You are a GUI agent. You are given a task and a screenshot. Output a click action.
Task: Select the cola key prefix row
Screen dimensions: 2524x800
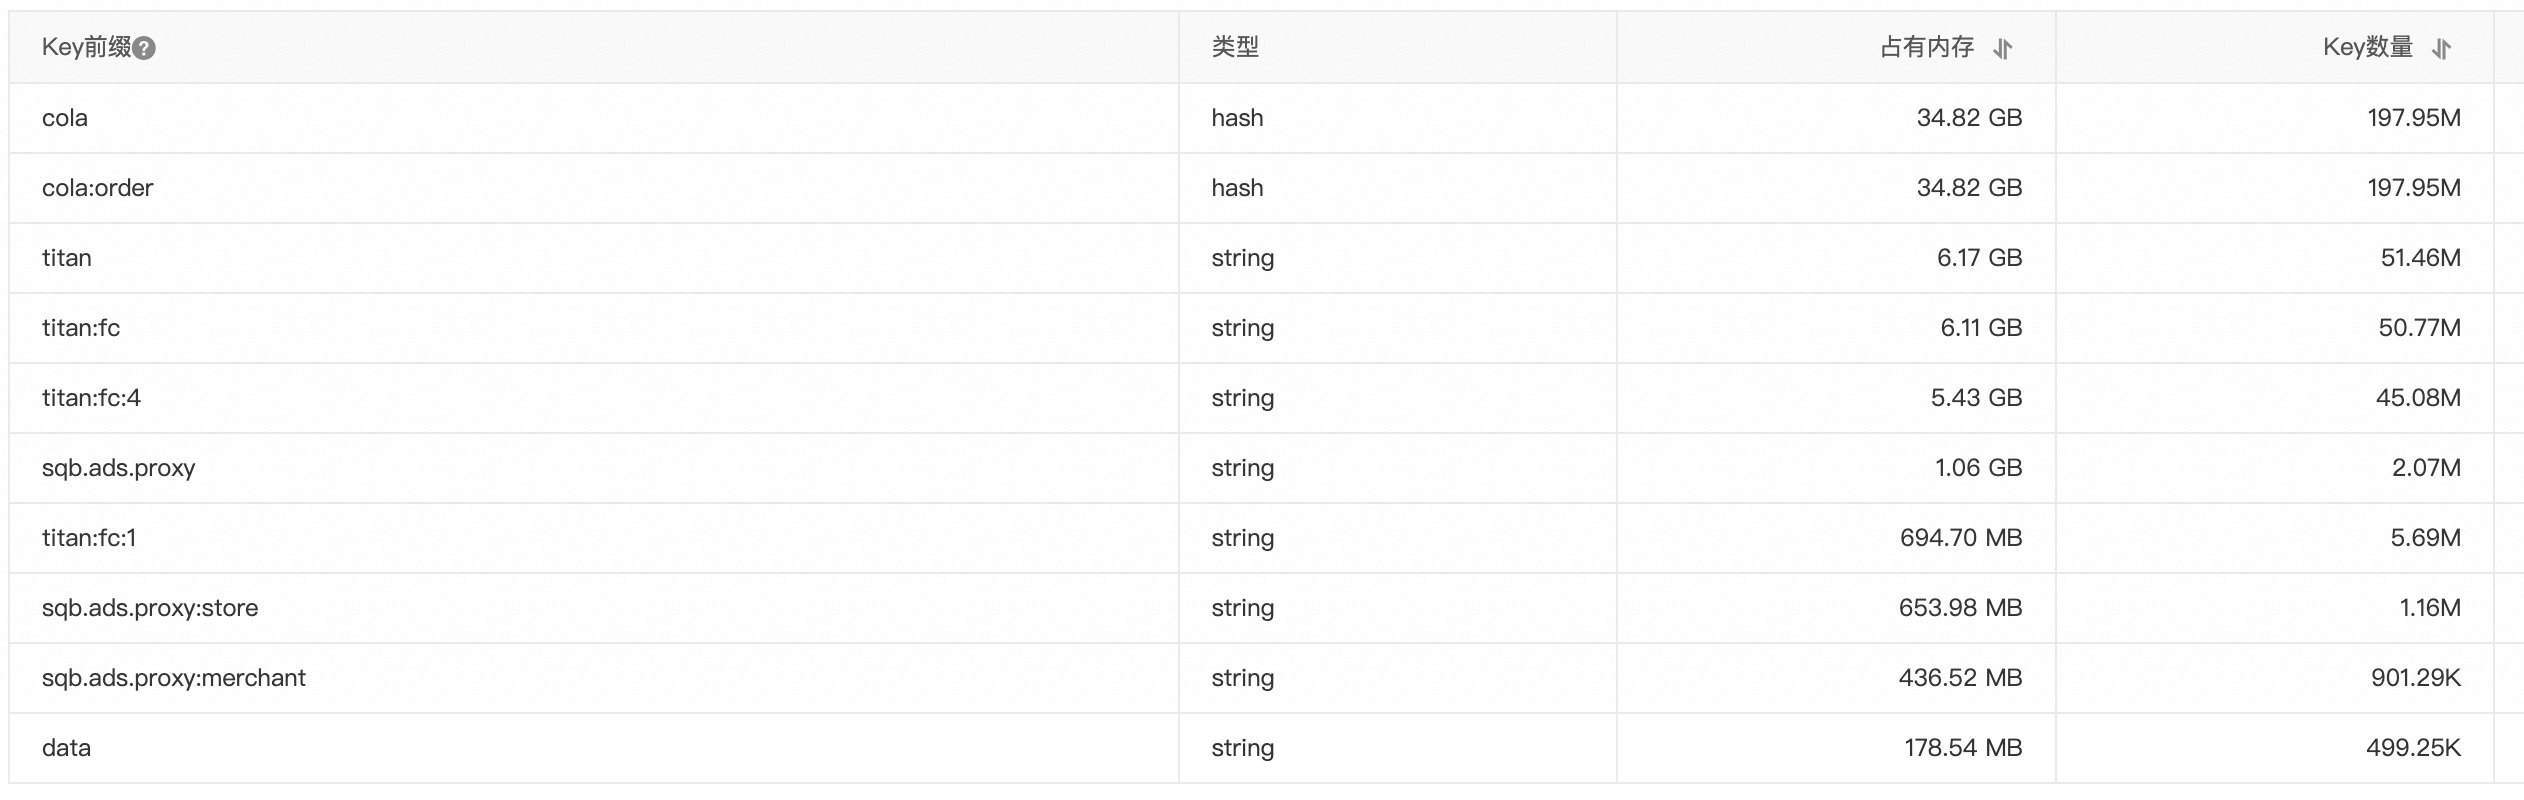(x=65, y=118)
